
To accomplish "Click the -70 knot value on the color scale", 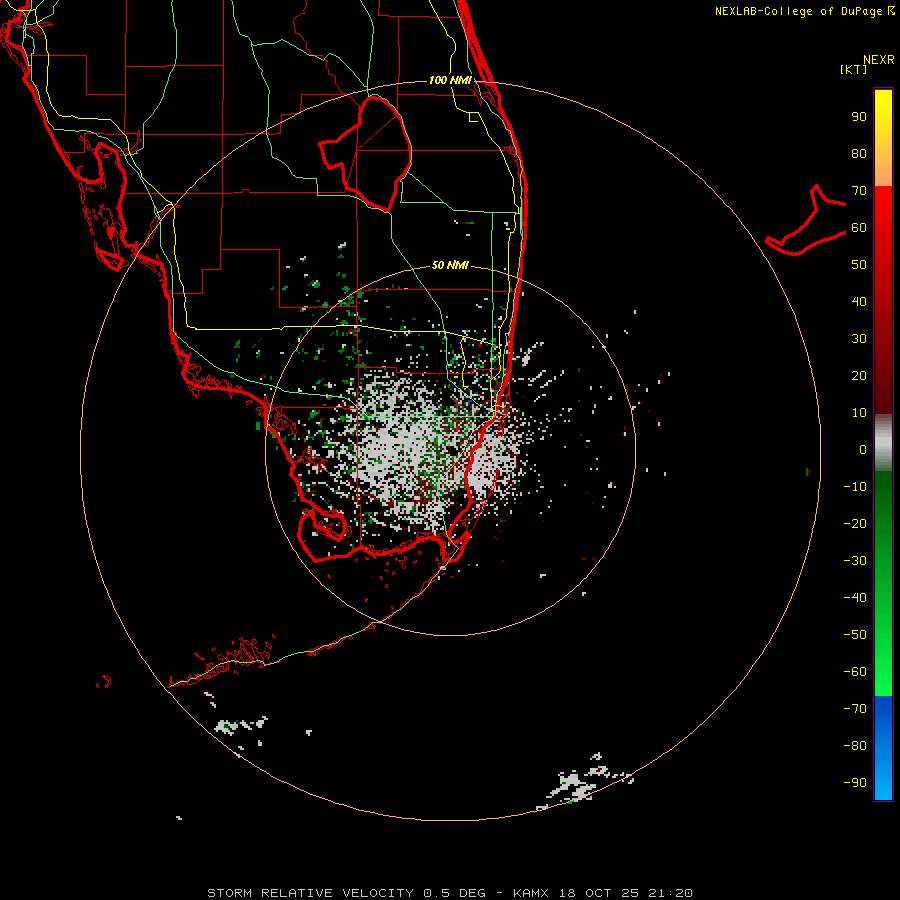I will pos(855,709).
